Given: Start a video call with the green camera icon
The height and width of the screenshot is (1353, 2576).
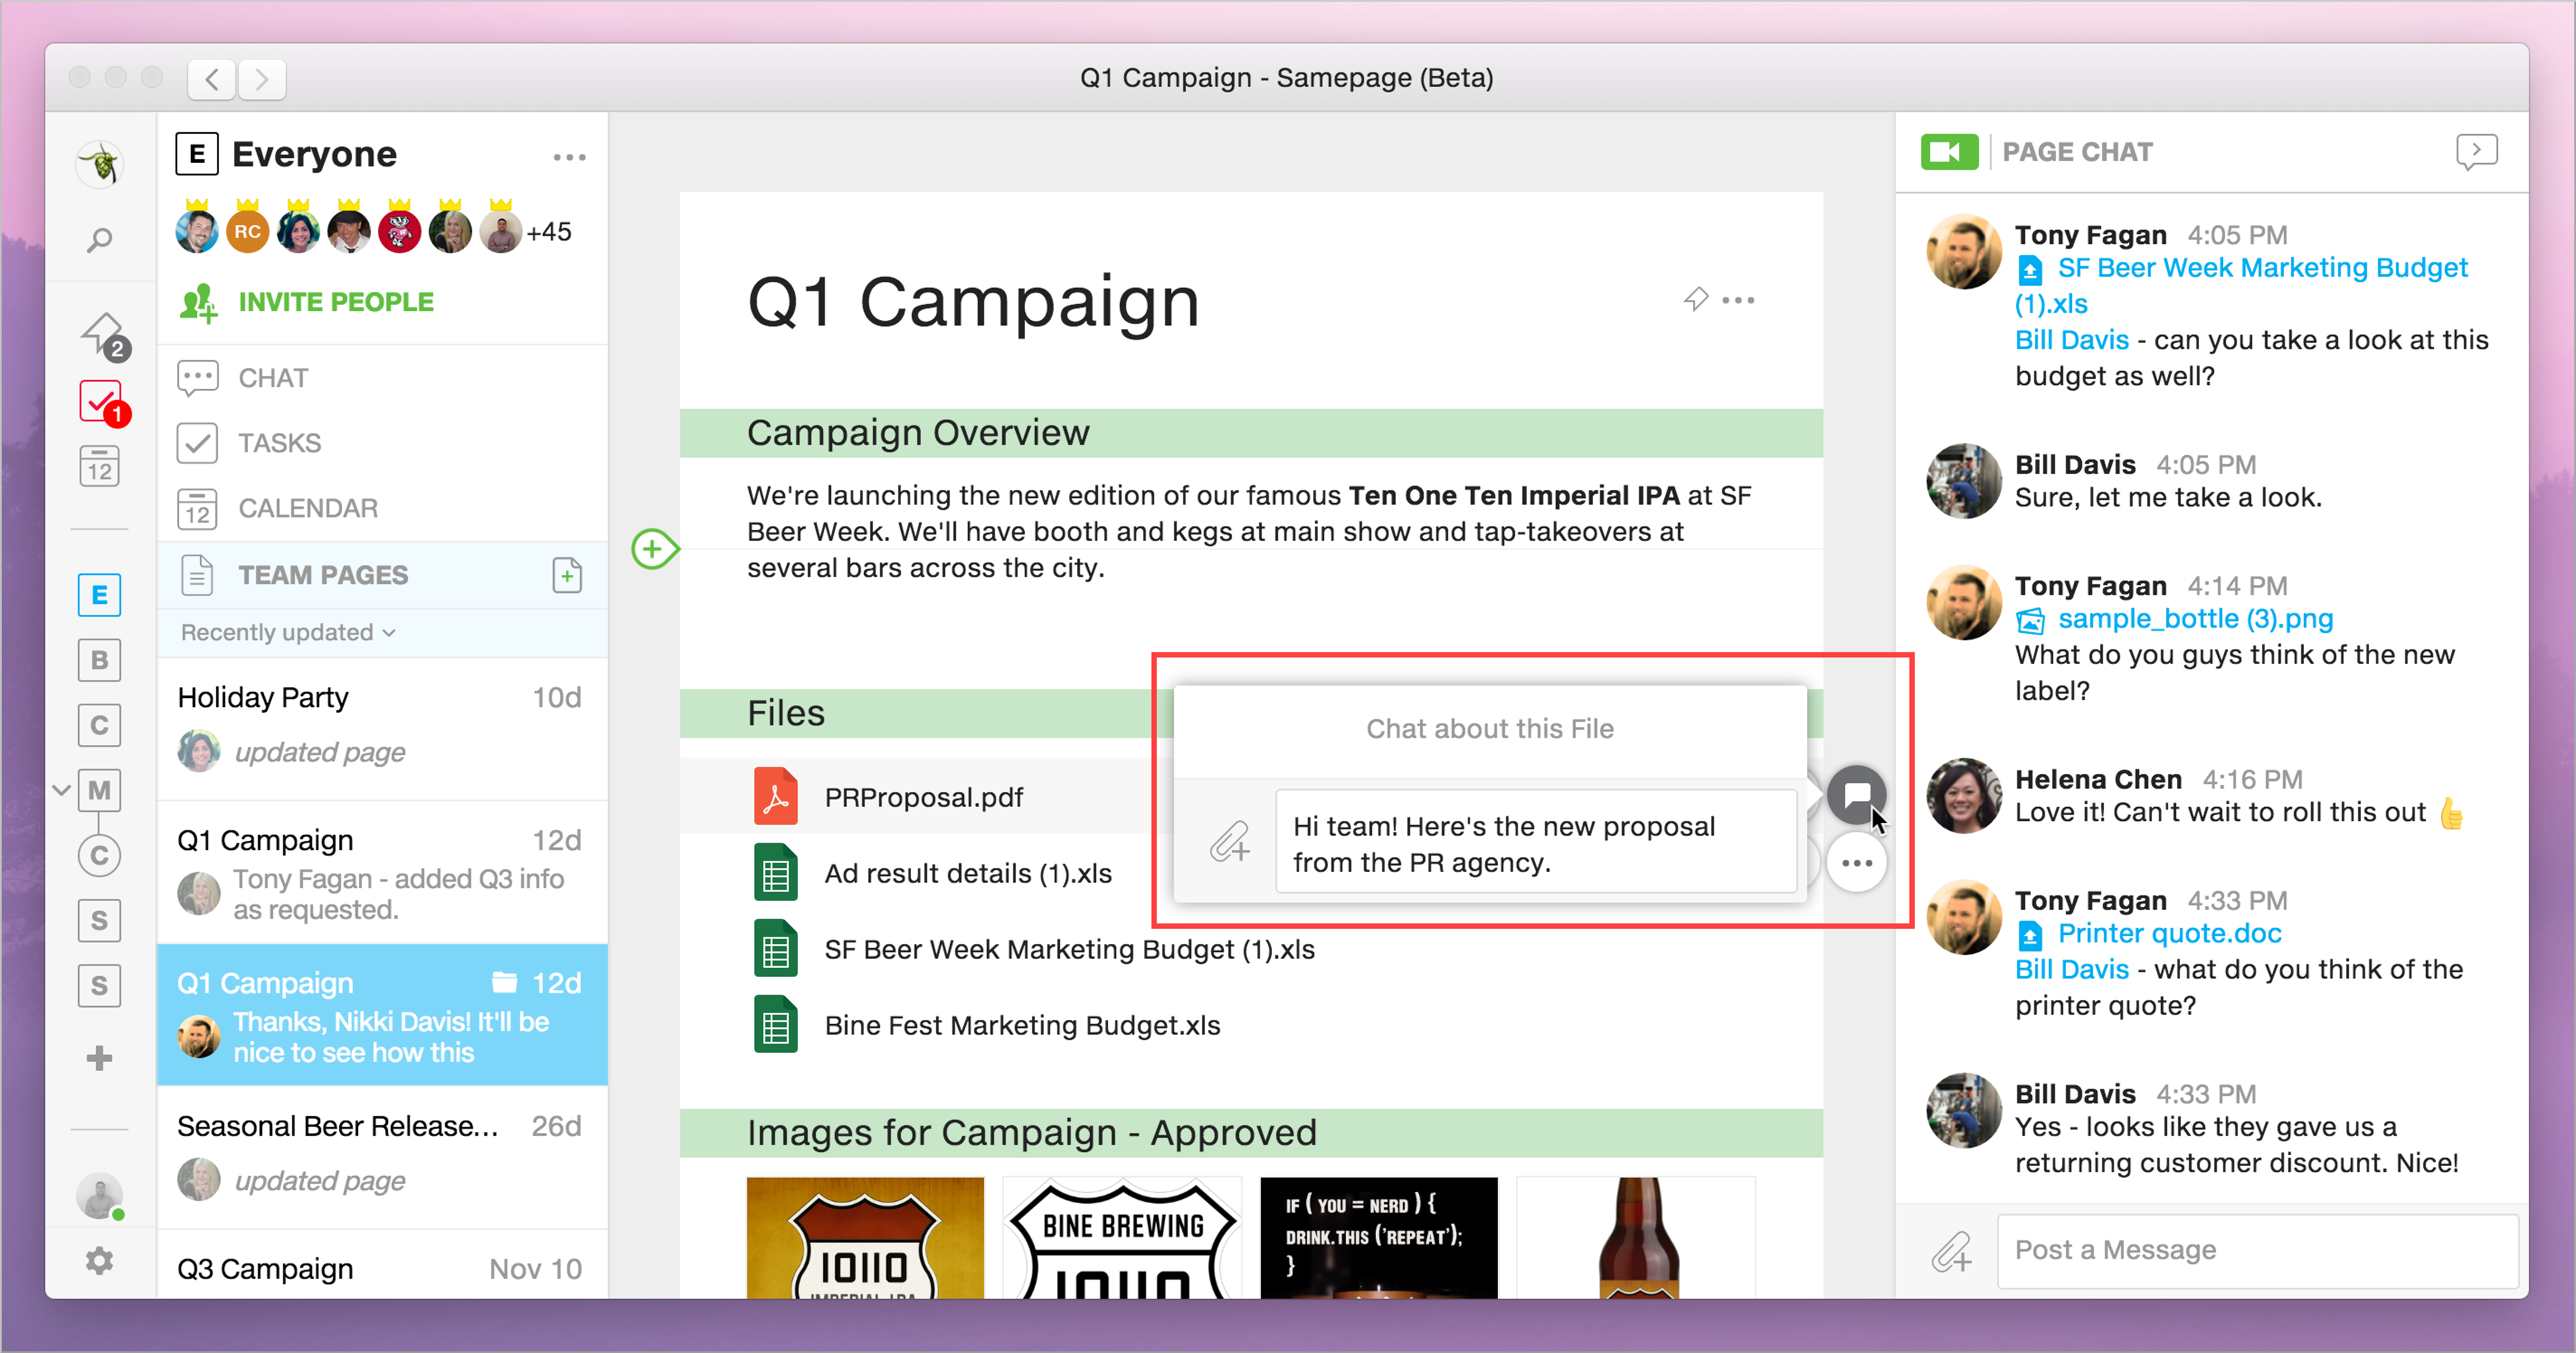Looking at the screenshot, I should tap(1949, 152).
